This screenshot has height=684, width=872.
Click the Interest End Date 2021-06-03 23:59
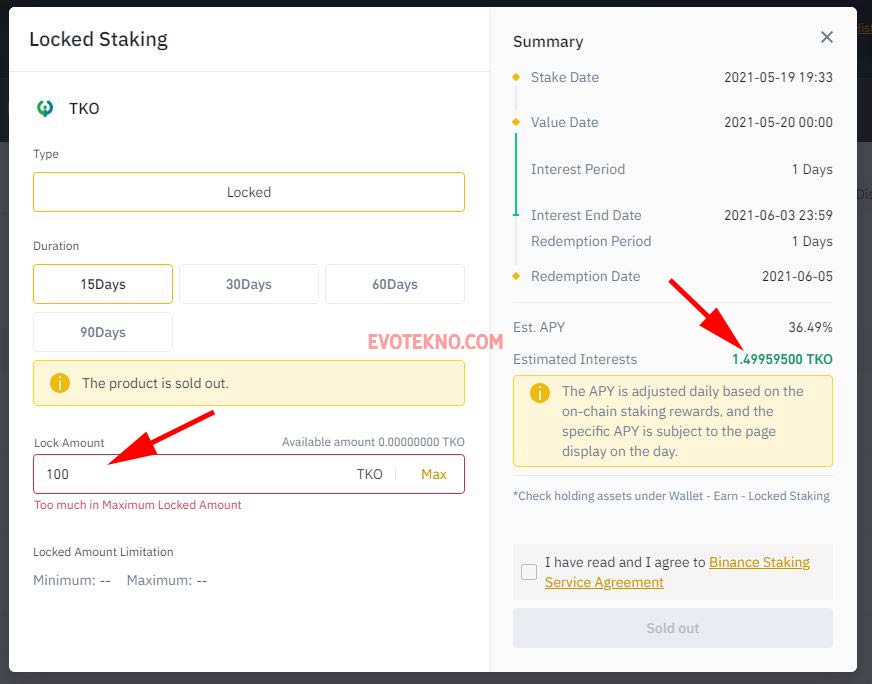click(778, 215)
